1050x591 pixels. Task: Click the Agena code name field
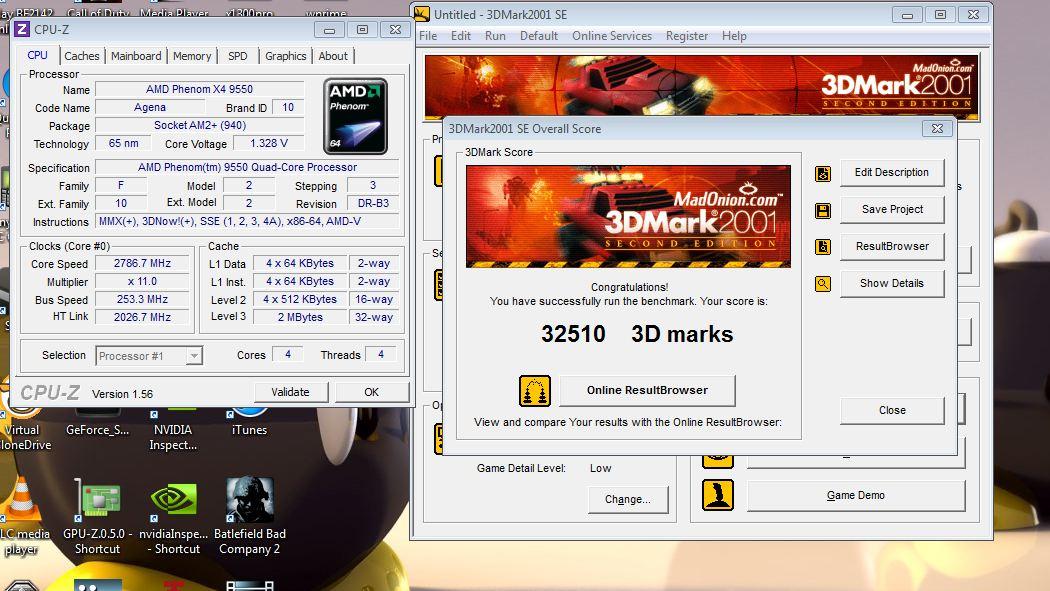pos(149,107)
